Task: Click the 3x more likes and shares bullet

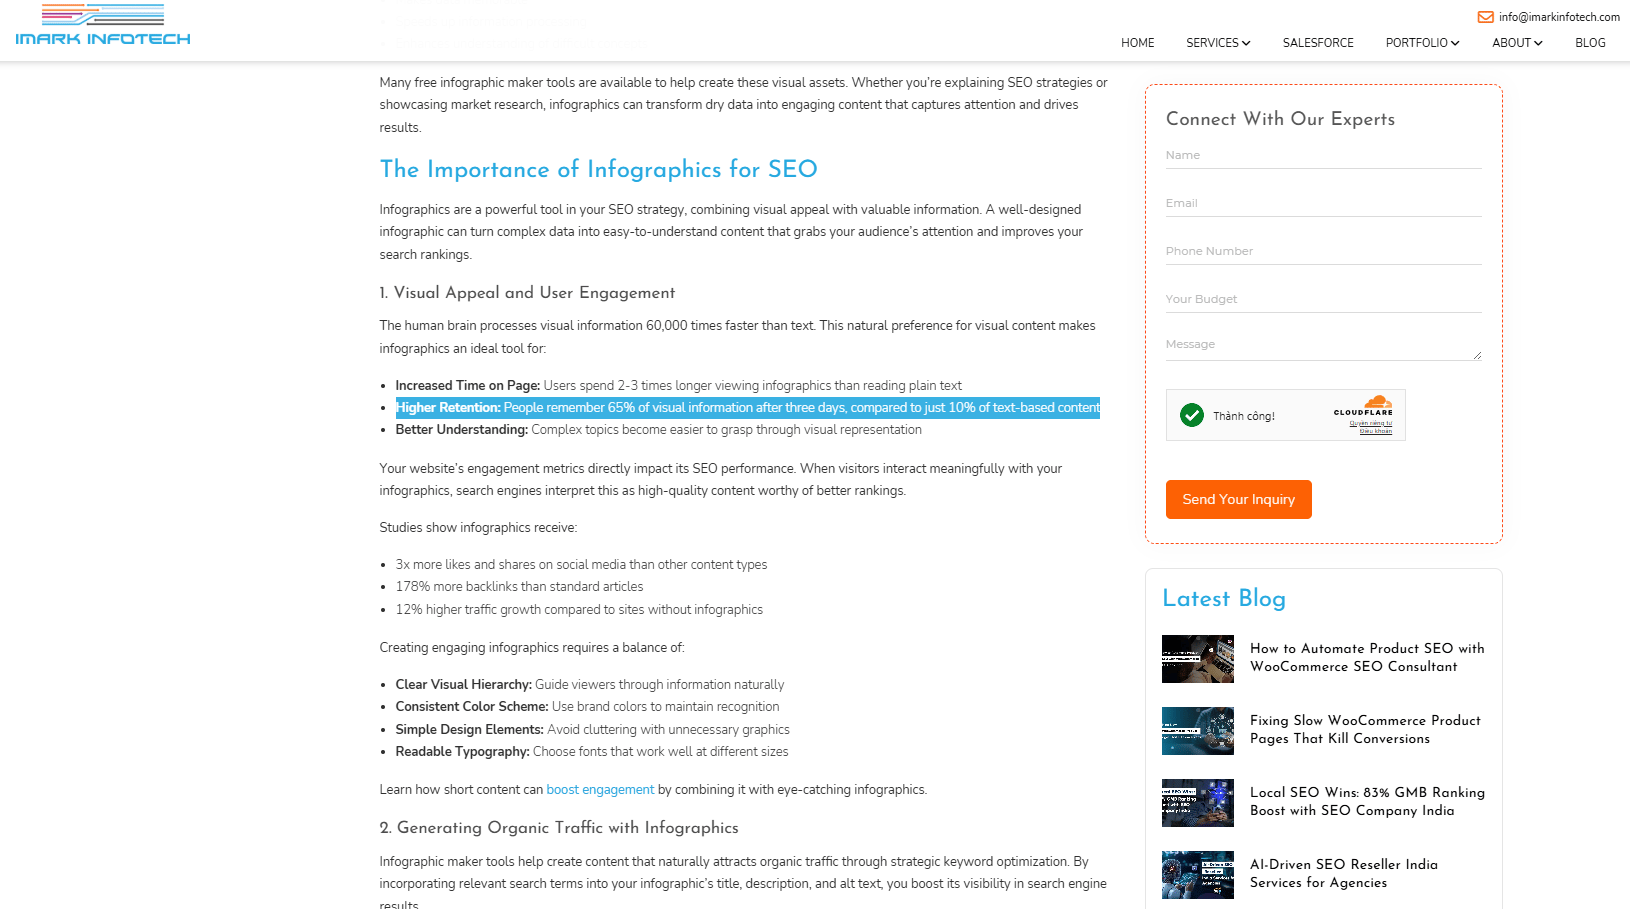Action: (x=582, y=565)
